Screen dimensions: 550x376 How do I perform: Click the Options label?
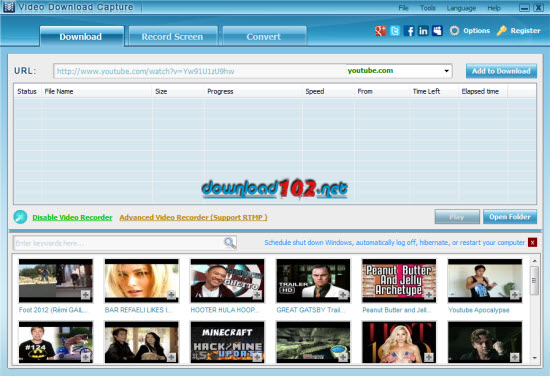[x=476, y=31]
